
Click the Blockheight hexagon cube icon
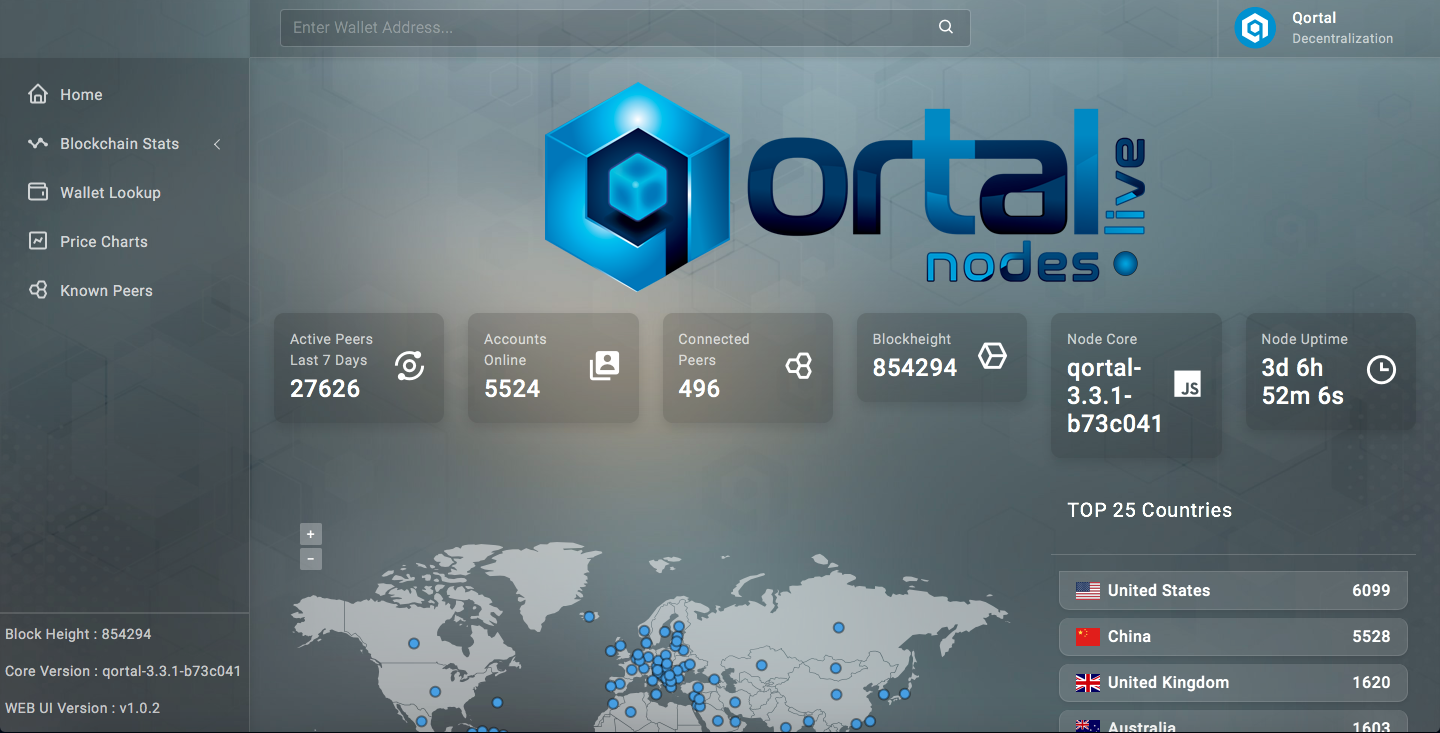click(x=992, y=355)
